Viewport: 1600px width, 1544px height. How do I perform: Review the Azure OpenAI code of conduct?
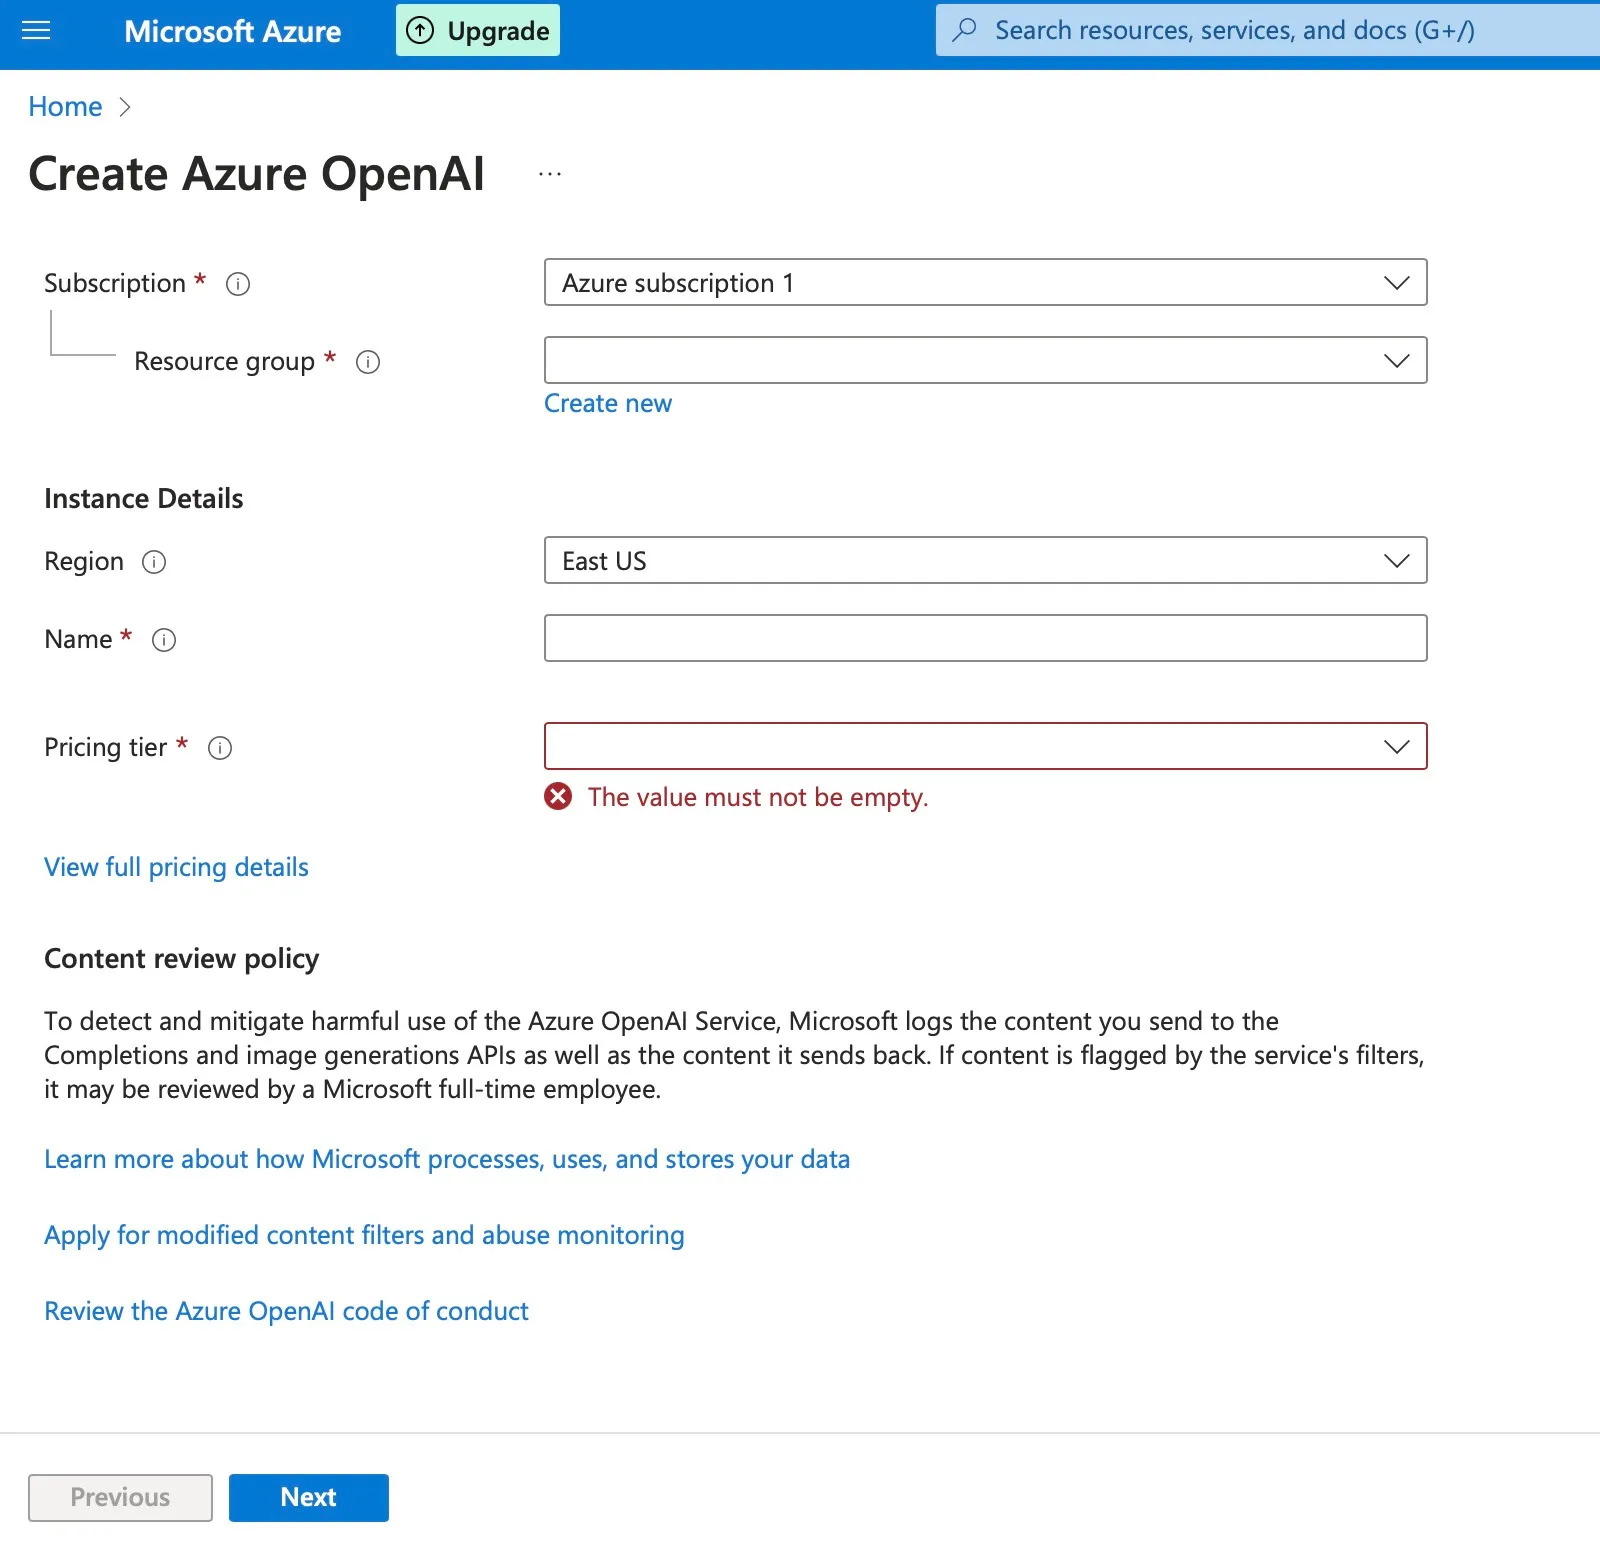pyautogui.click(x=286, y=1310)
